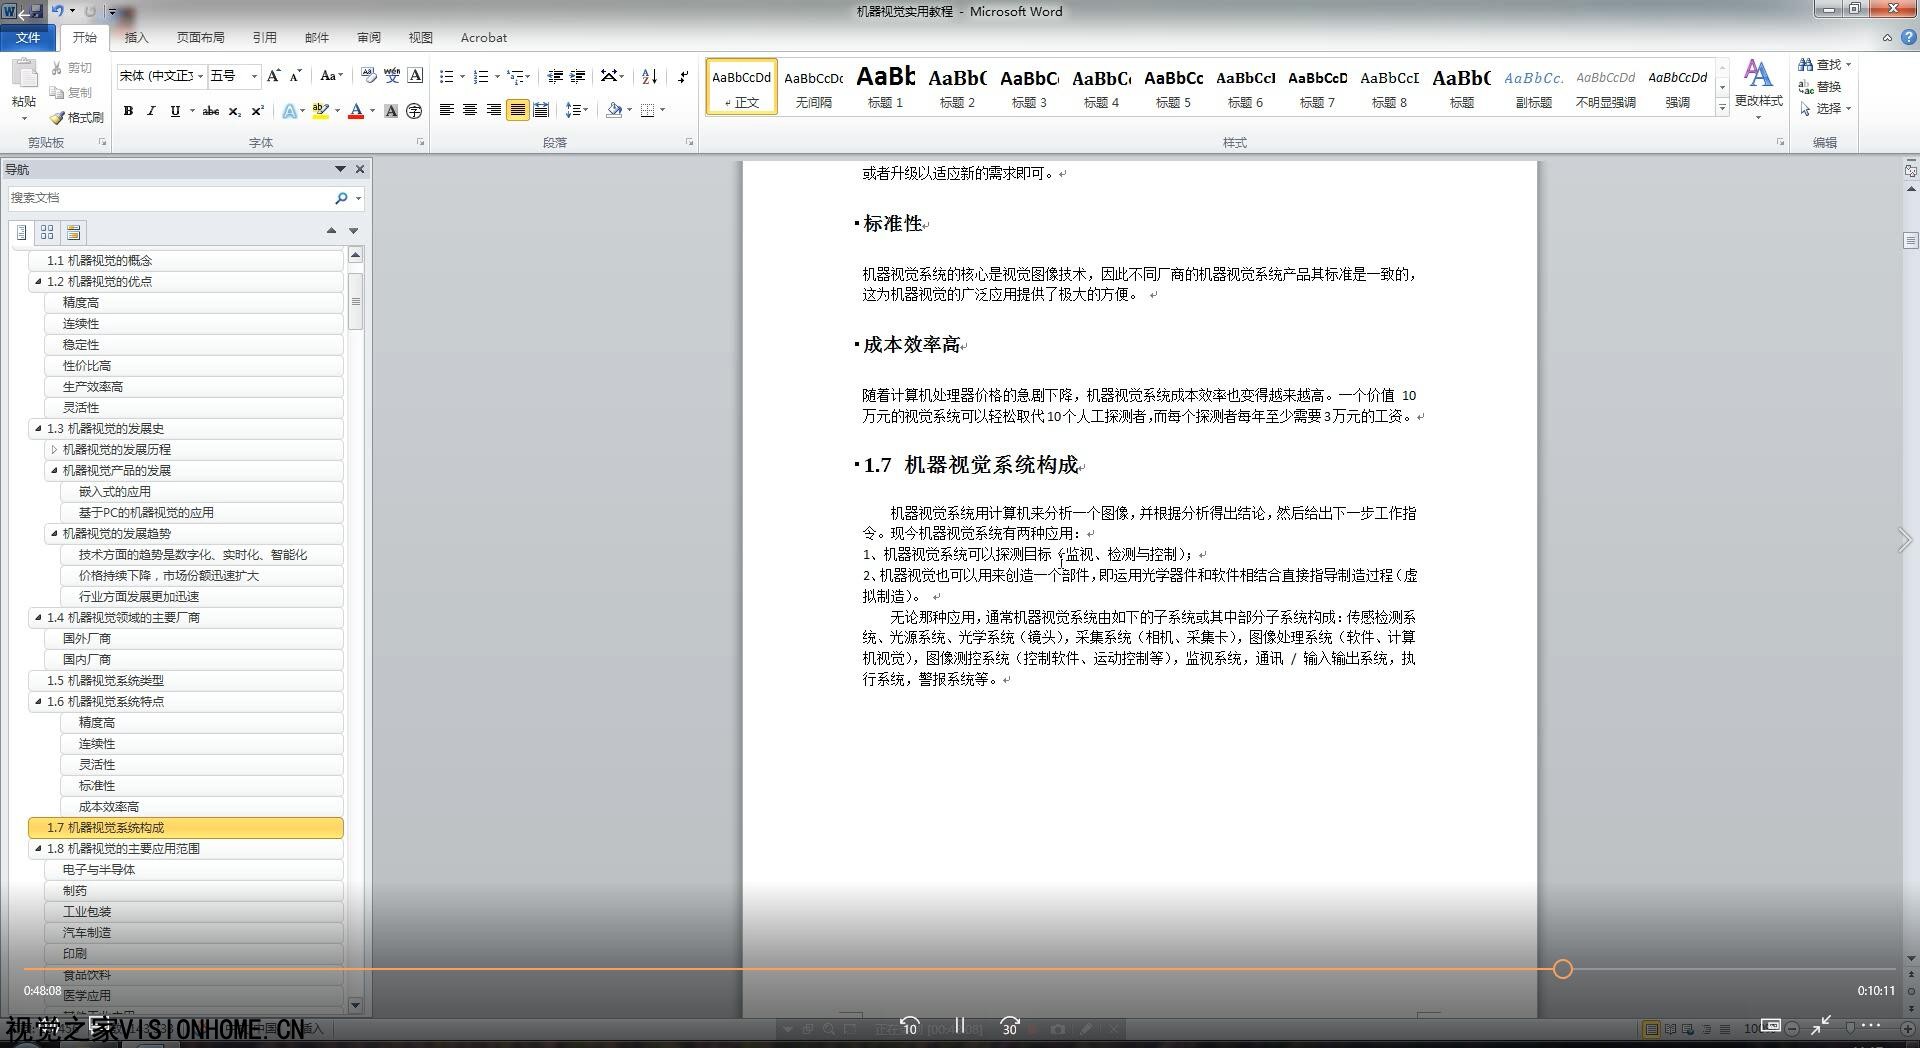Collapse the 1.3 机器视觉的发展史 heading
Viewport: 1920px width, 1048px height.
[38, 429]
